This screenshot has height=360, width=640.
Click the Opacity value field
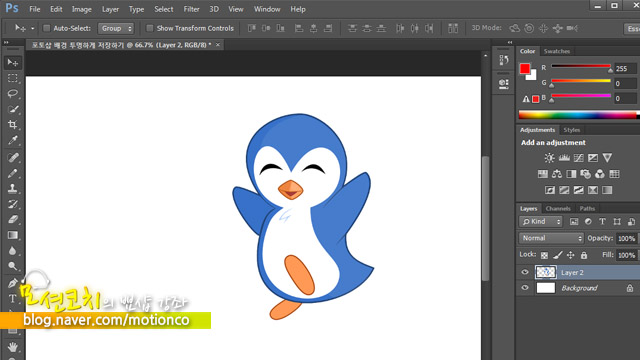(x=626, y=238)
